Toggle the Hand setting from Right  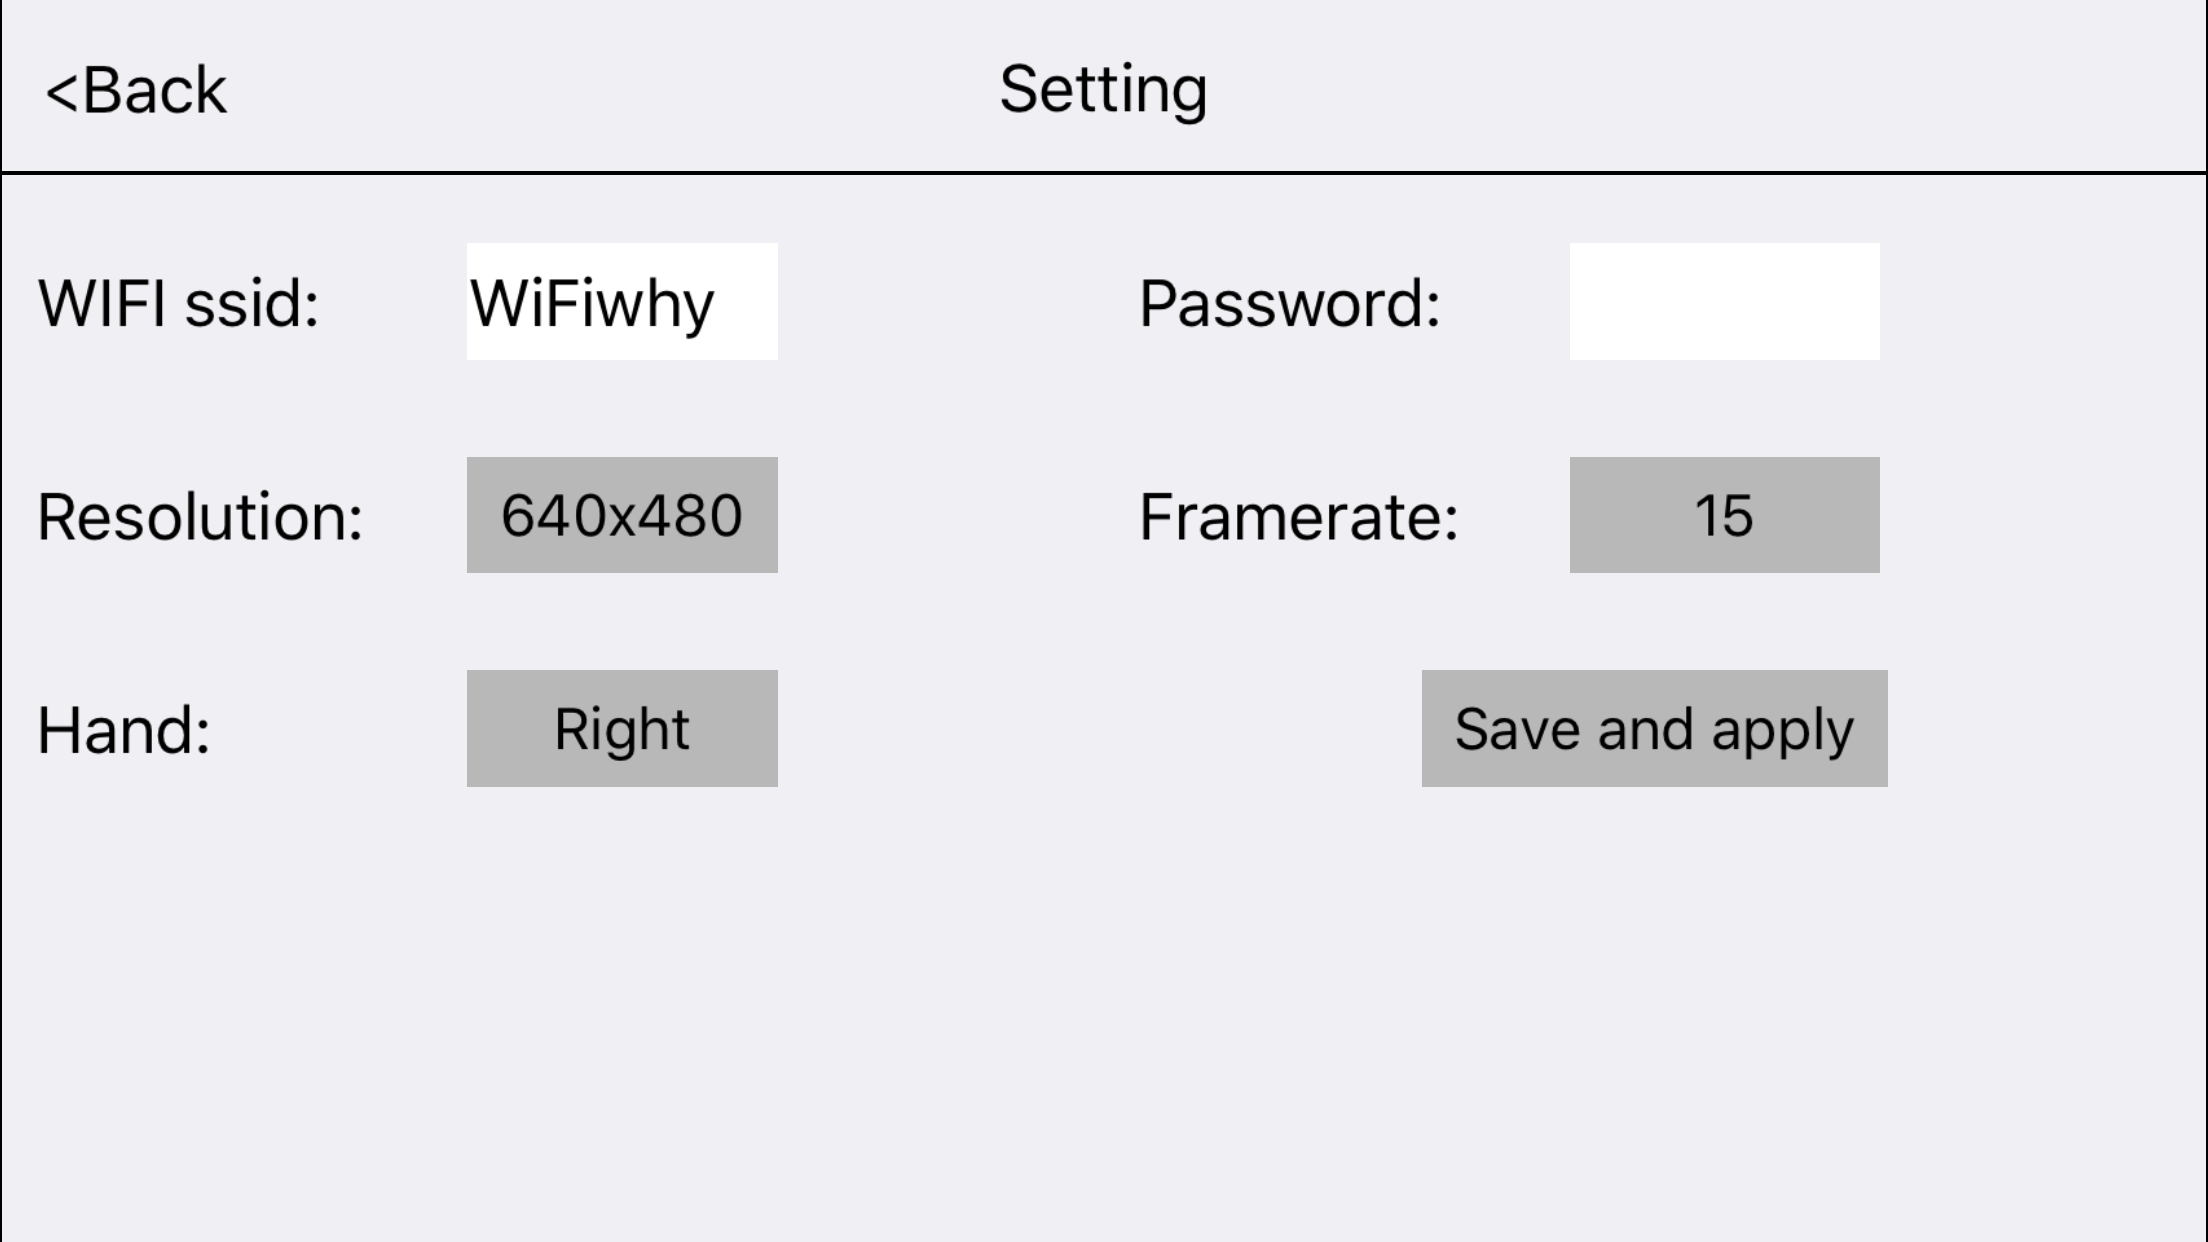622,728
